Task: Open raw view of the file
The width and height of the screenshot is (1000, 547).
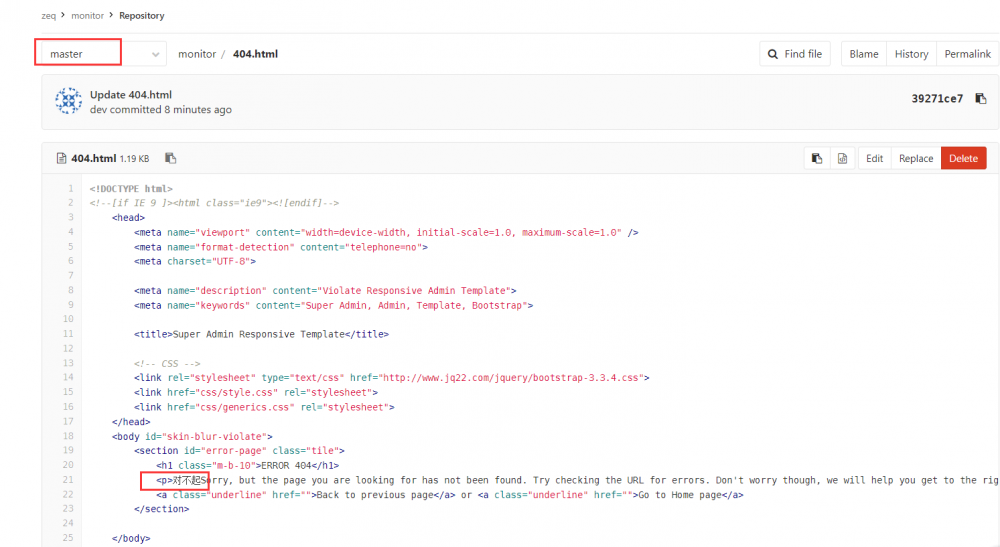Action: coord(842,158)
